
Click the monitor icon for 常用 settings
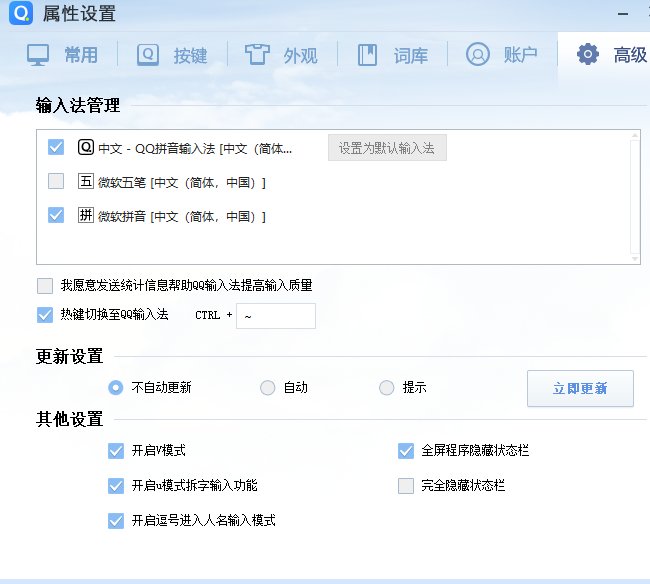pyautogui.click(x=38, y=54)
